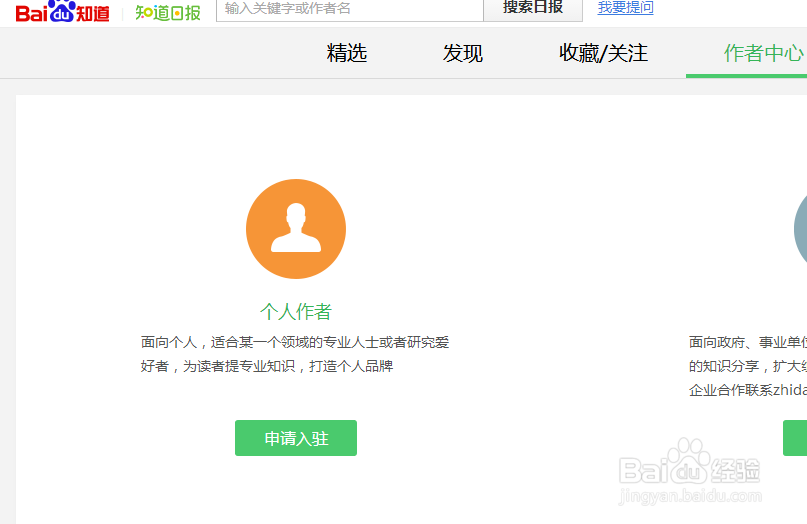Click the 搜索日报 button
Screen dimensions: 807x524
tap(533, 9)
